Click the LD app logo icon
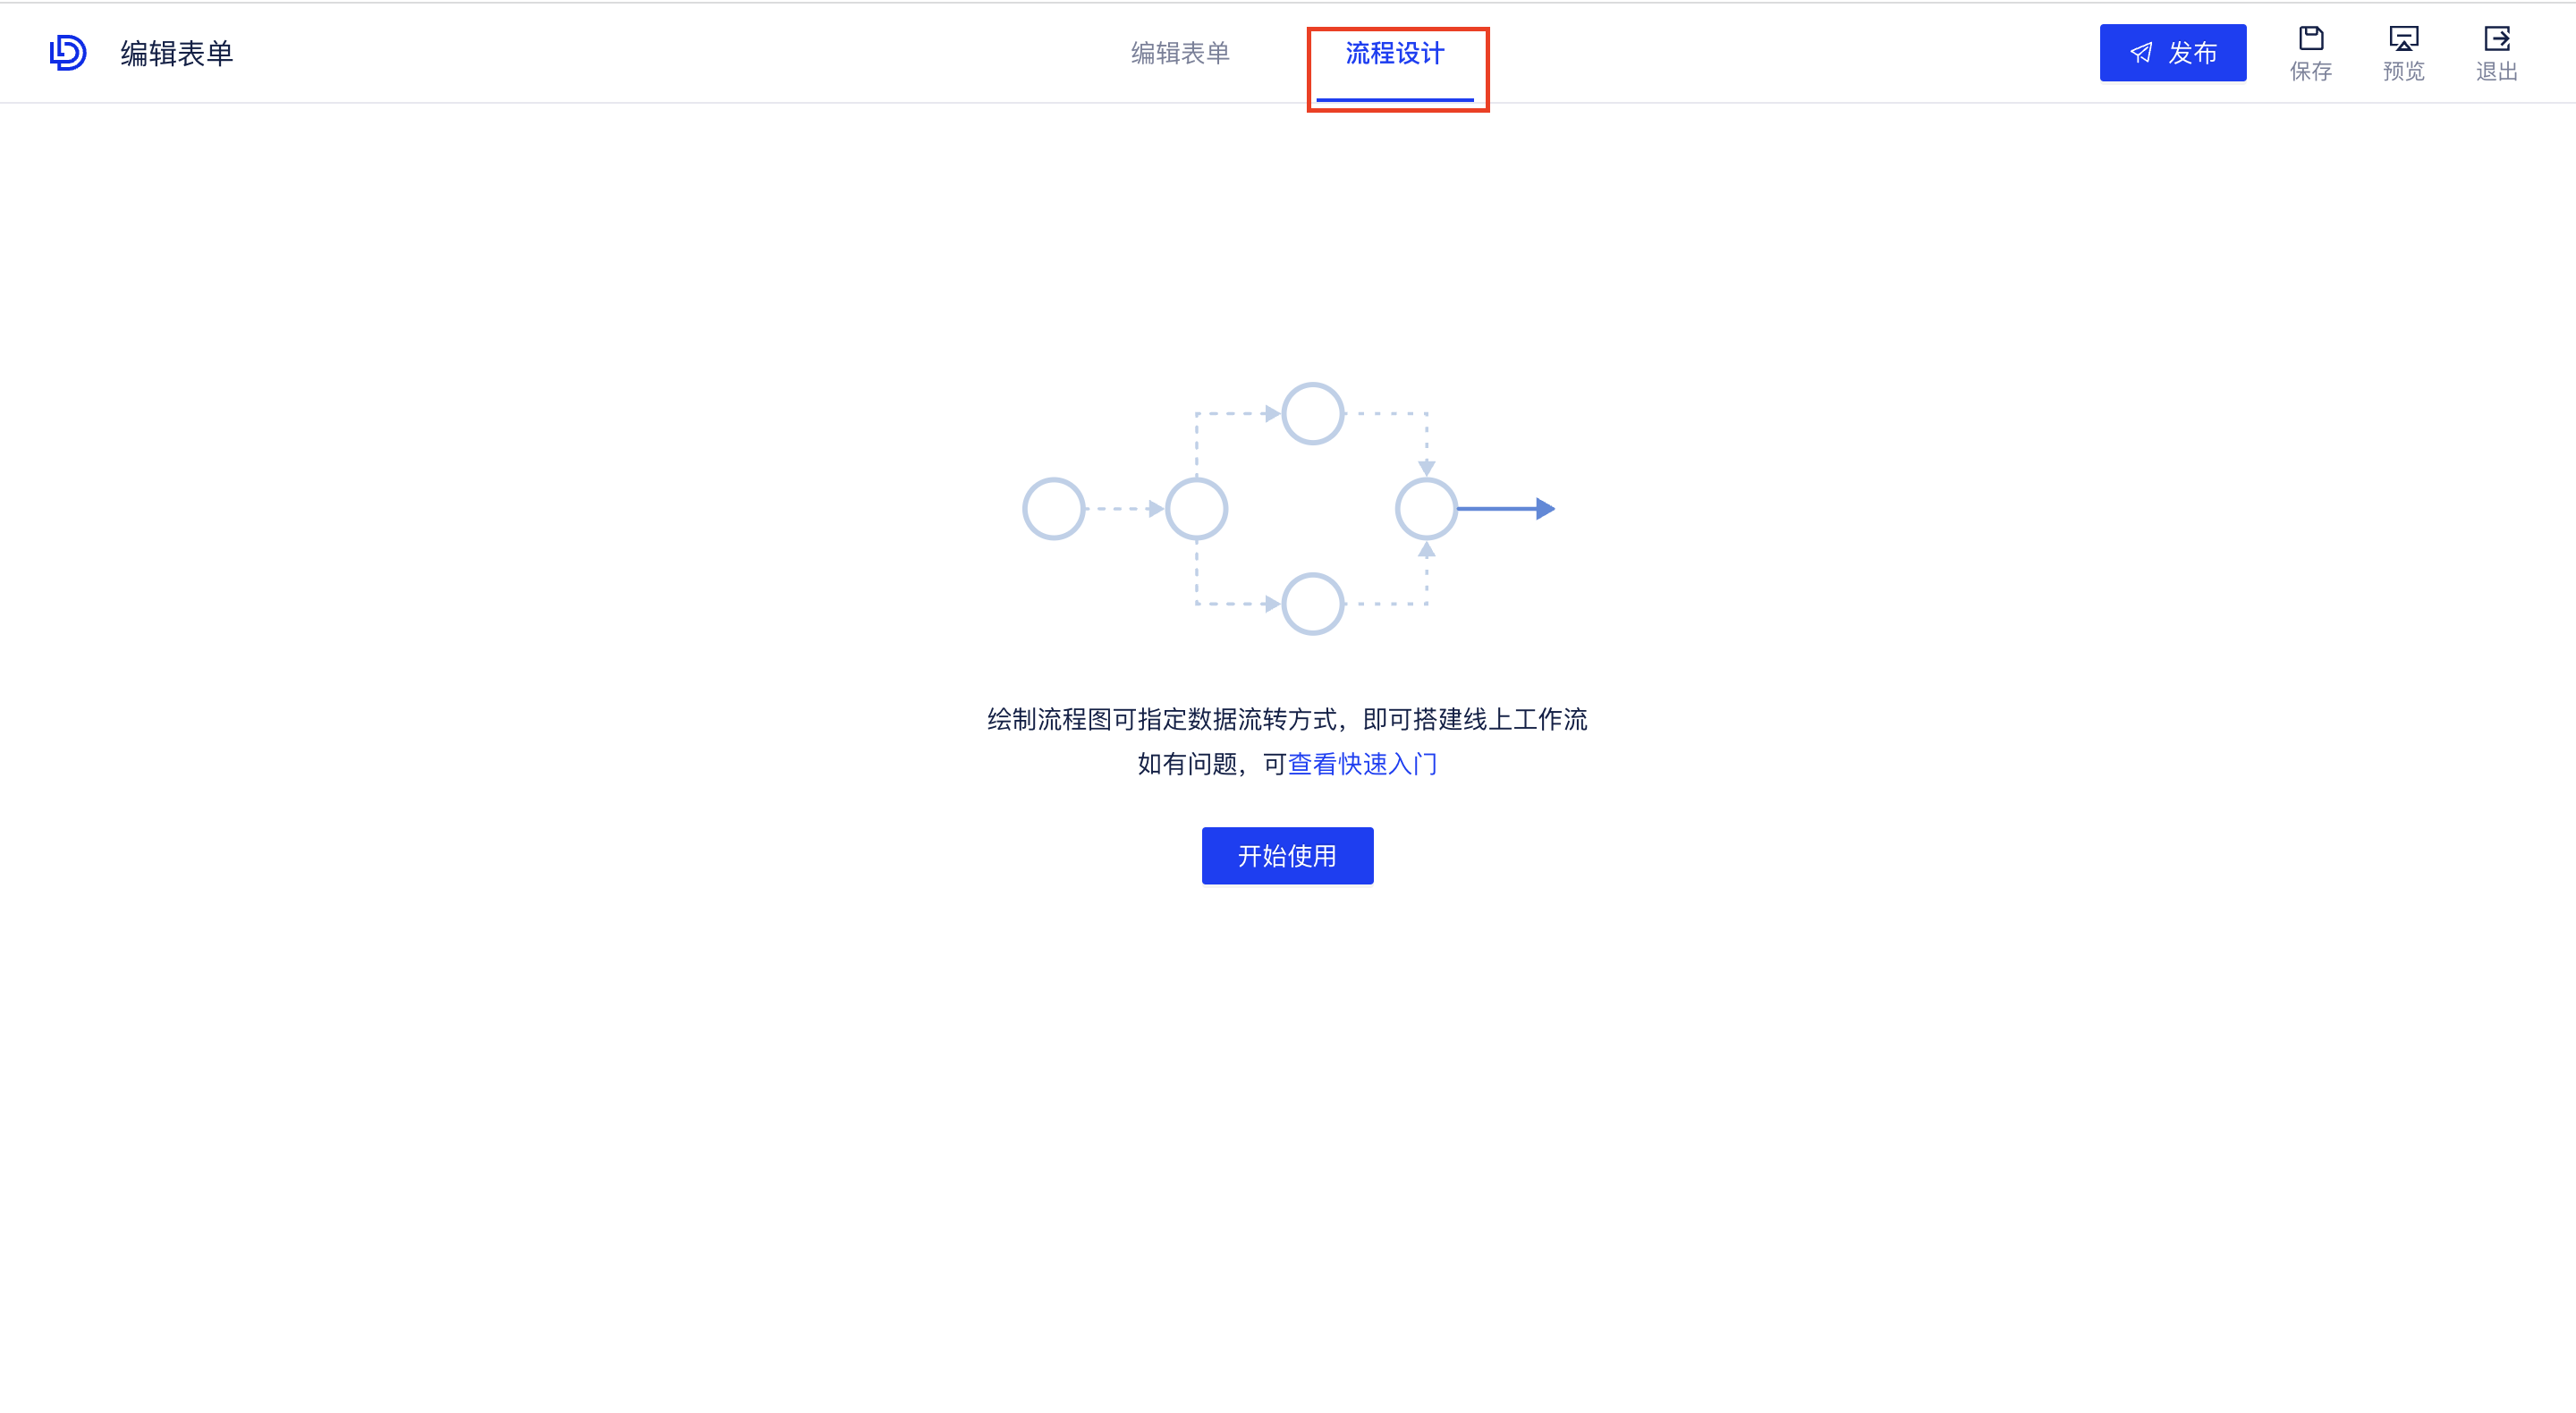Viewport: 2576px width, 1413px height. tap(67, 52)
